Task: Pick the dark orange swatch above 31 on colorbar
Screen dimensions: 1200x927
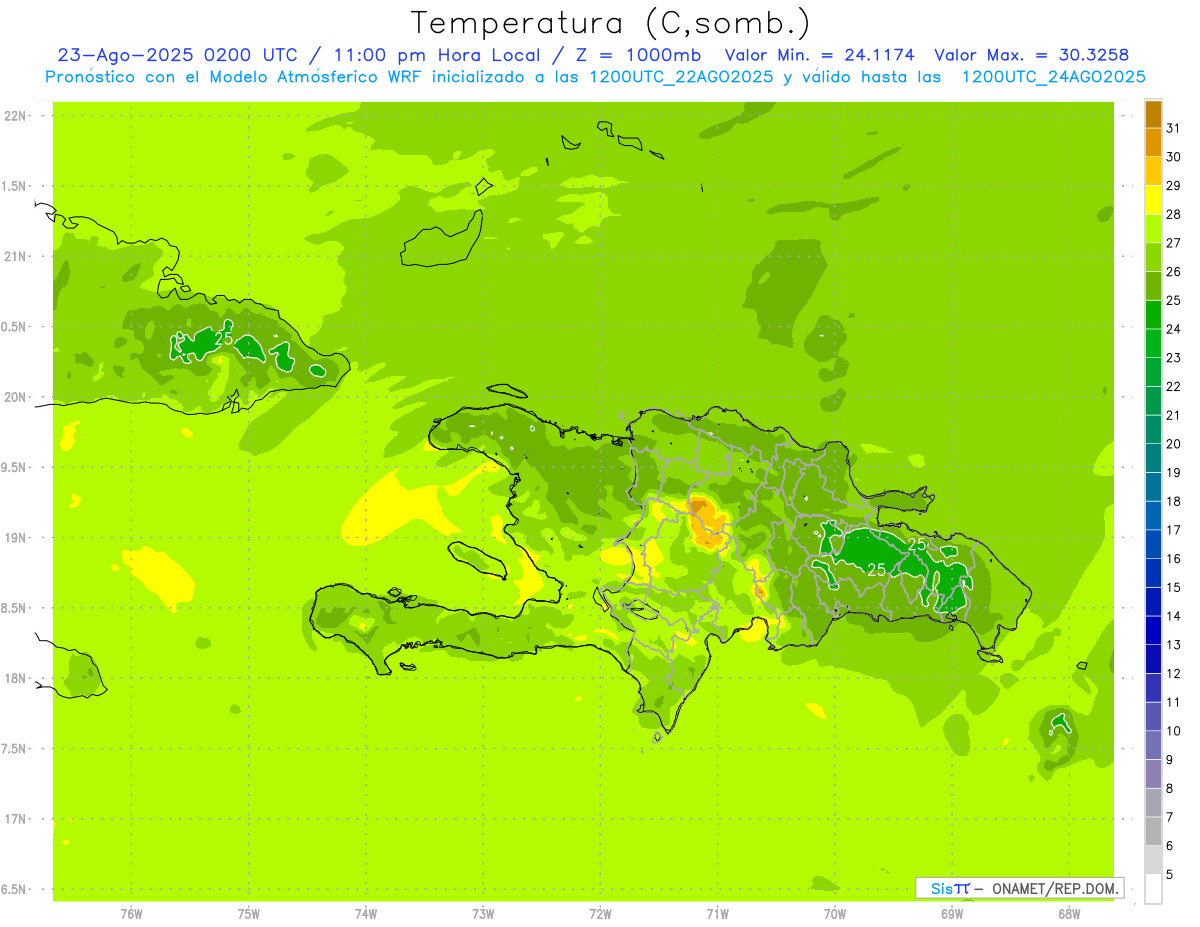Action: point(1153,114)
